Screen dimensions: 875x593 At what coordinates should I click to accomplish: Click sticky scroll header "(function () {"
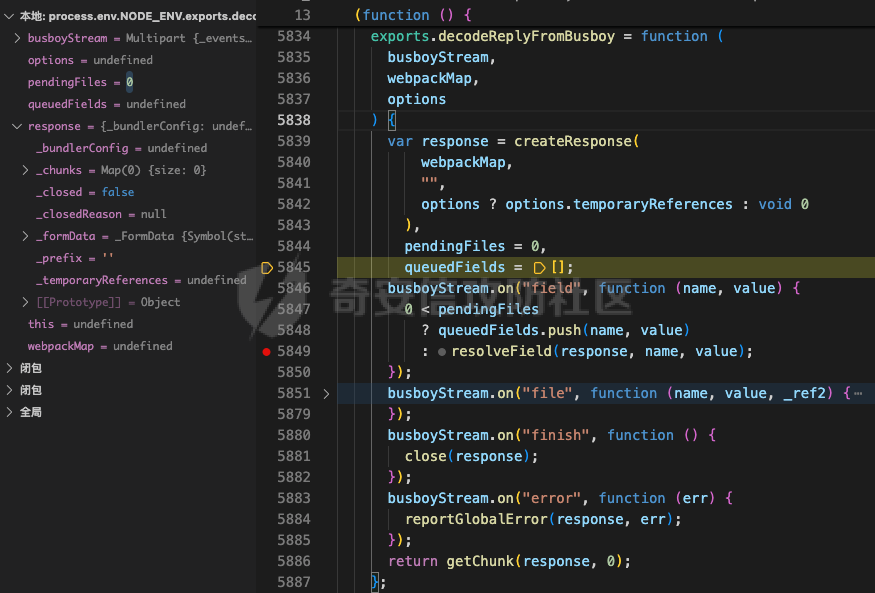pos(412,15)
